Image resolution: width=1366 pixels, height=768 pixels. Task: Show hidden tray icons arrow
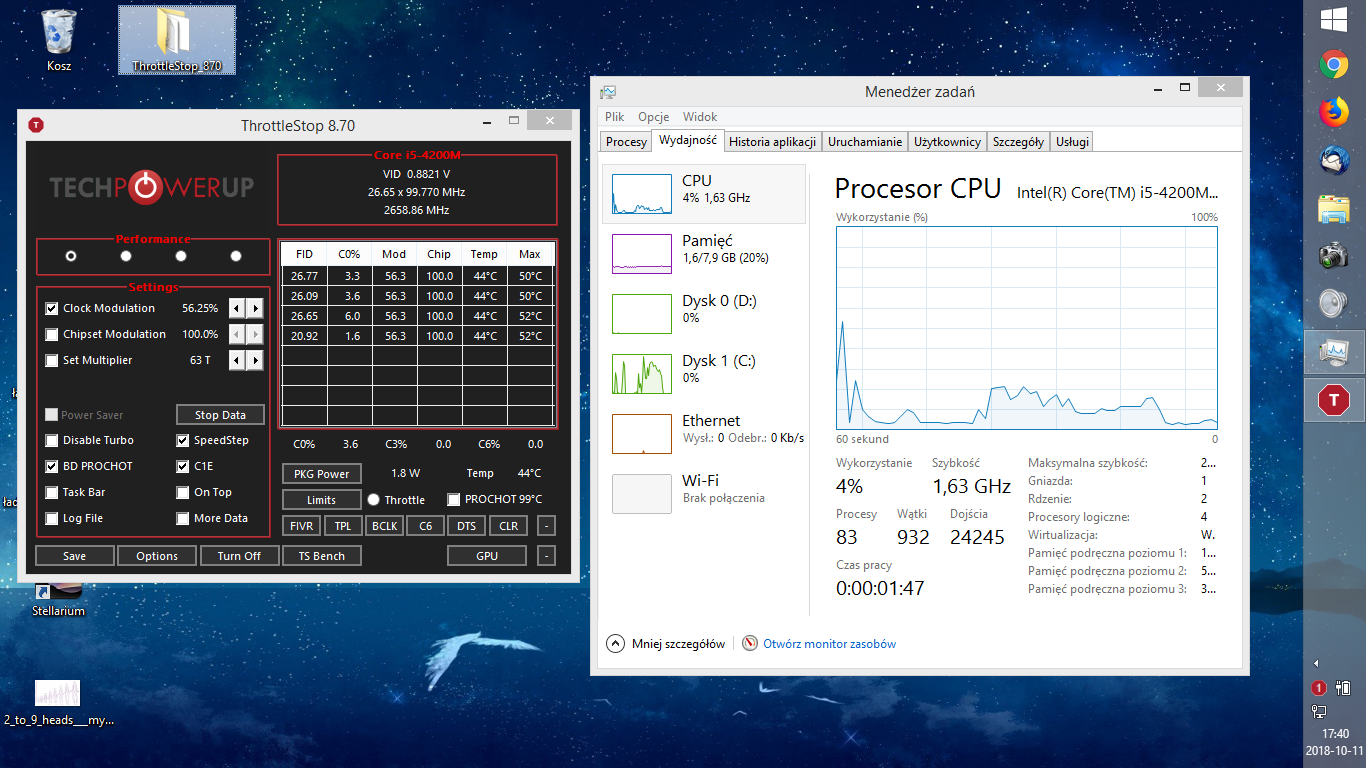[x=1317, y=663]
